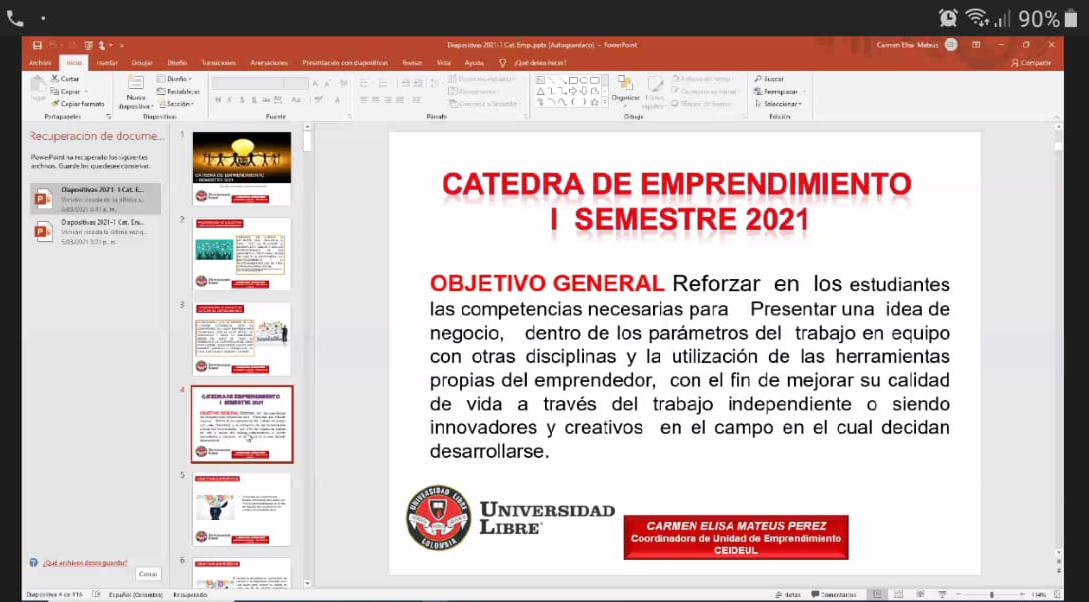Click the Restablecer slide command

[x=178, y=92]
